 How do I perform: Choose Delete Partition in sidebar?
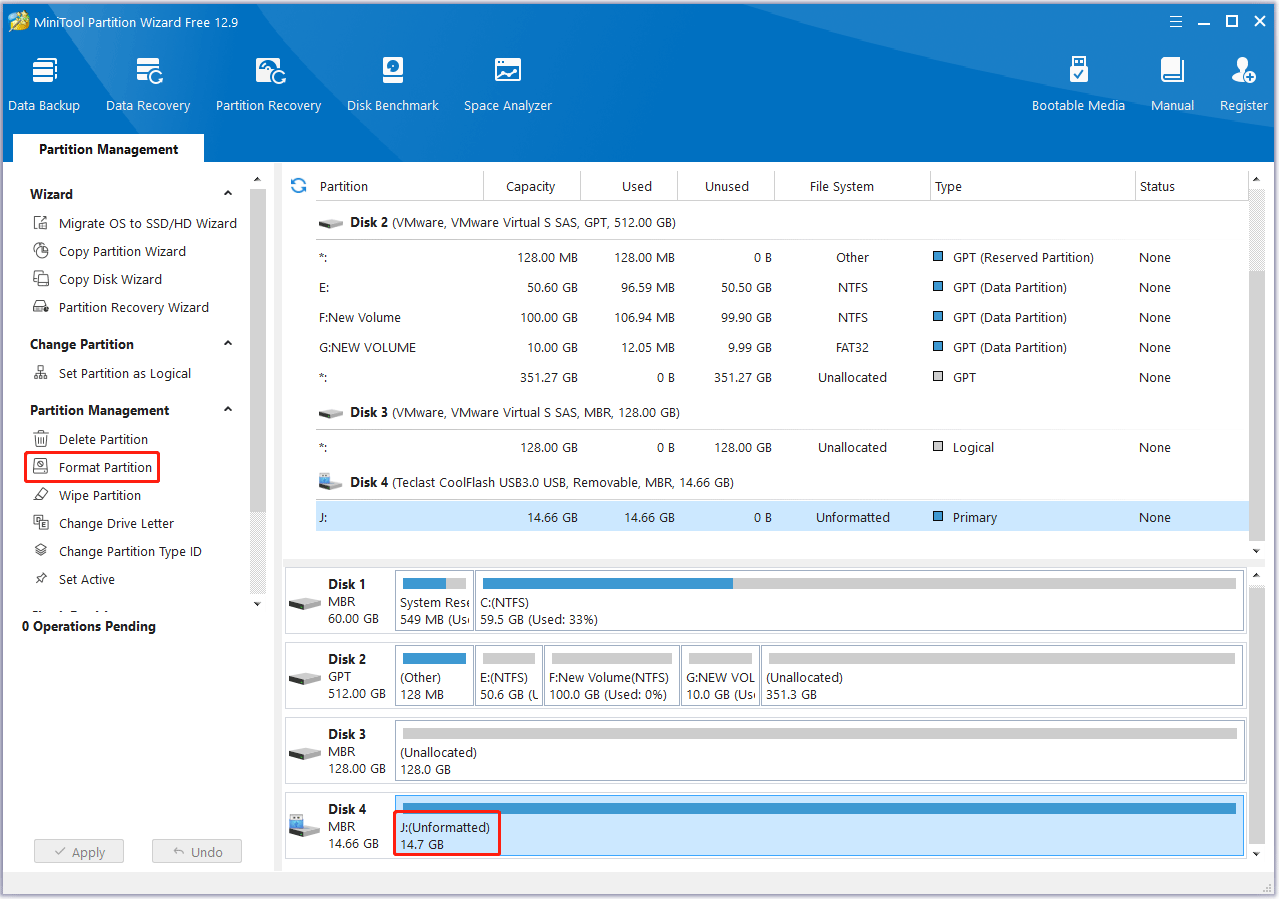pyautogui.click(x=103, y=439)
